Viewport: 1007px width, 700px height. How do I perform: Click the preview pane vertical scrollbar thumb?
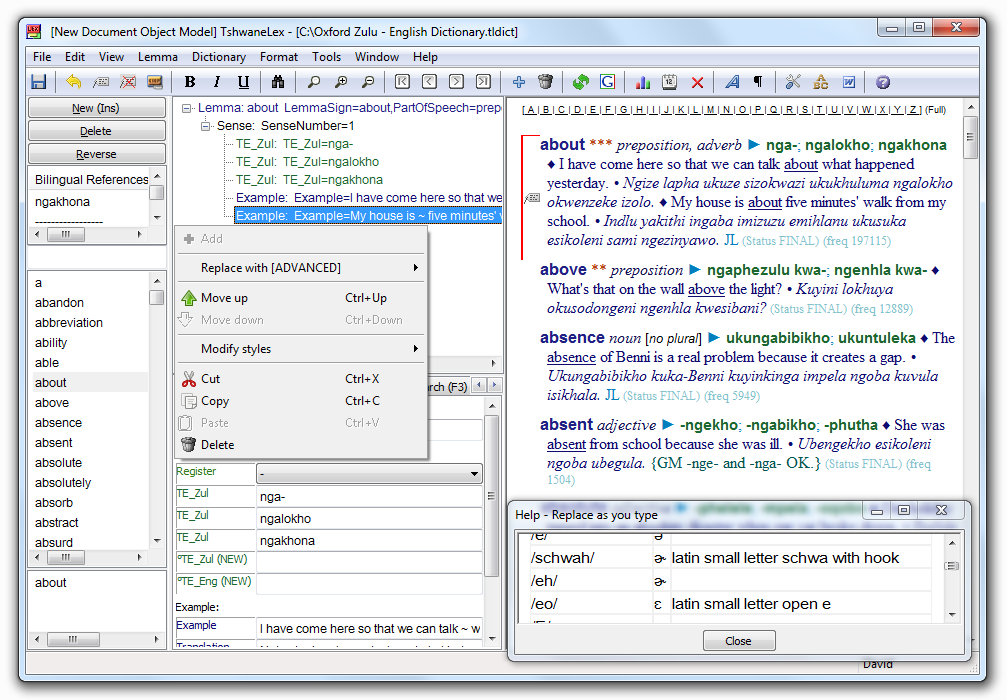point(970,137)
